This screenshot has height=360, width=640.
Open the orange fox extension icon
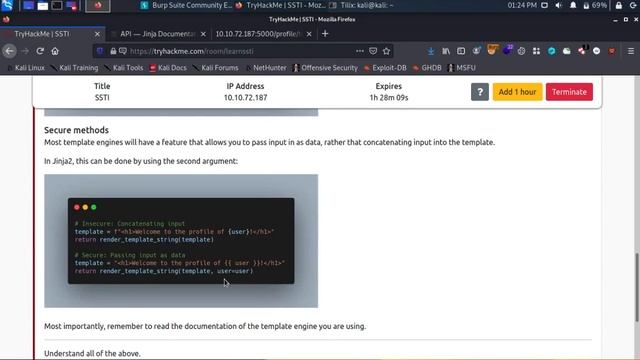pyautogui.click(x=493, y=50)
